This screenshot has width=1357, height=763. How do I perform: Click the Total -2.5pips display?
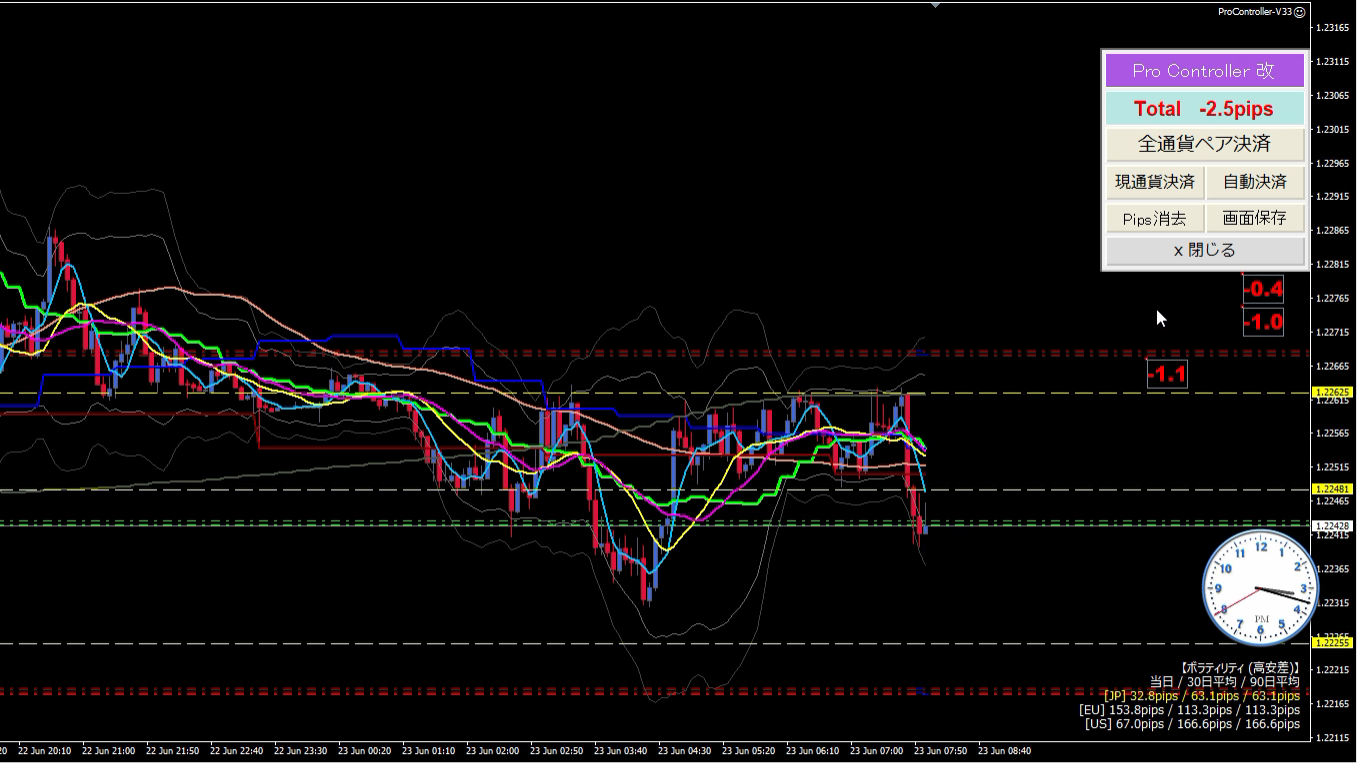click(x=1204, y=108)
